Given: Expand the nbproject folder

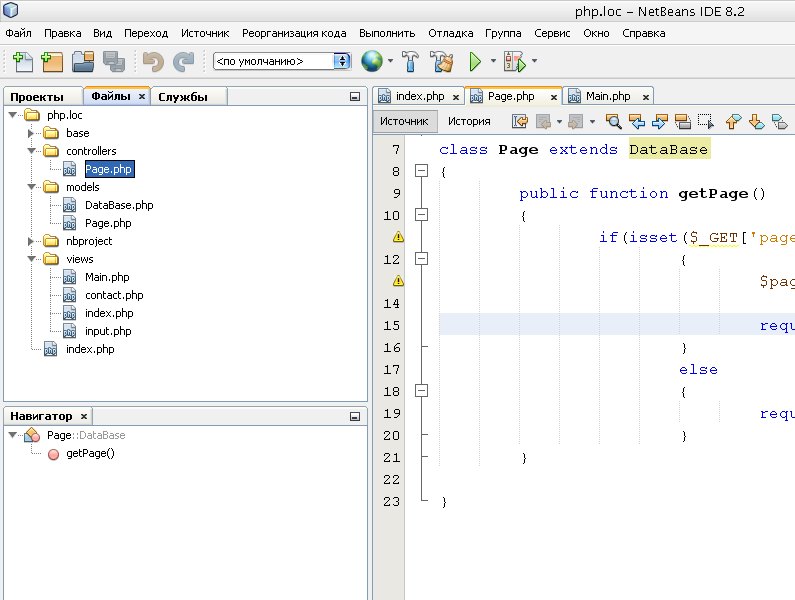Looking at the screenshot, I should [32, 241].
